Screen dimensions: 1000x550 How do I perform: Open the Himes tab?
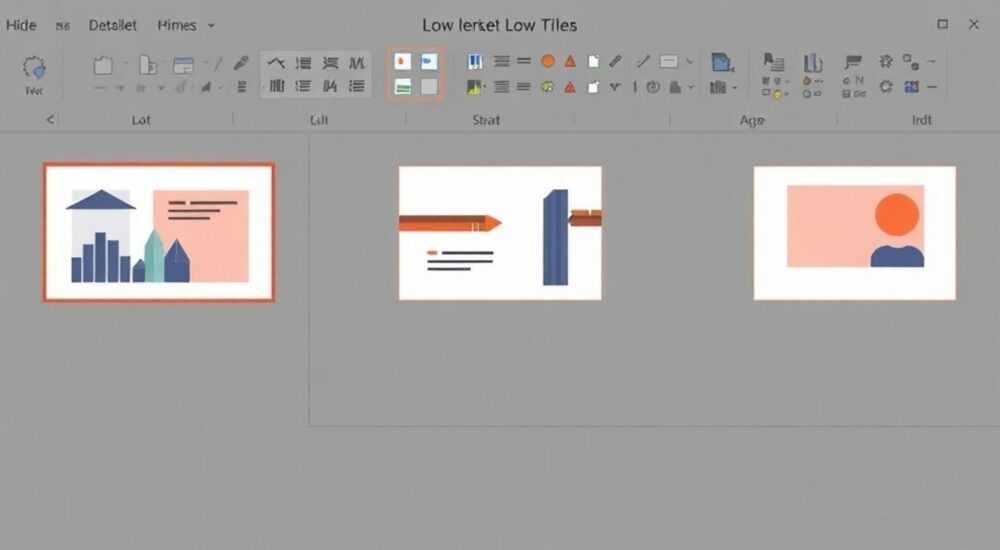(x=177, y=26)
